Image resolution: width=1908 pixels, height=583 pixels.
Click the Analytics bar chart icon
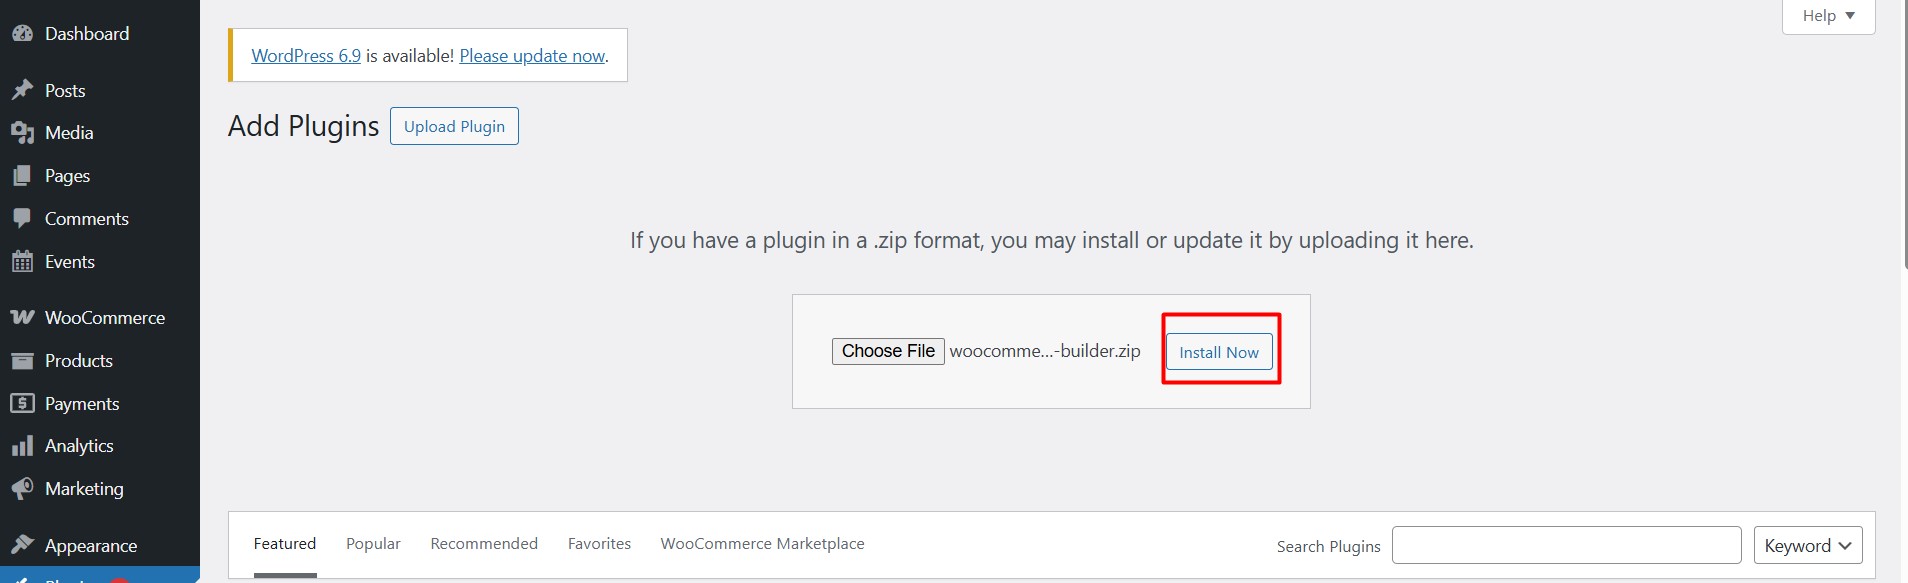tap(22, 446)
